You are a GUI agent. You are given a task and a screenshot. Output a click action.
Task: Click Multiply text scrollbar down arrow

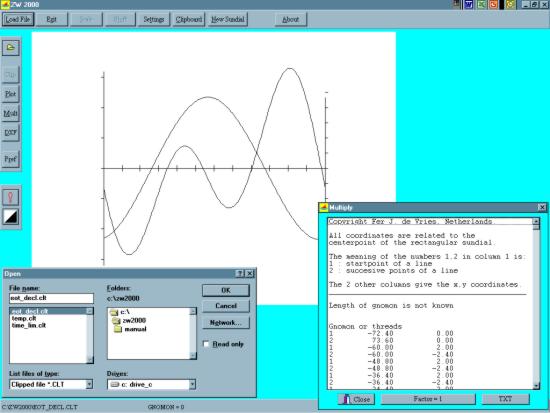pyautogui.click(x=536, y=386)
